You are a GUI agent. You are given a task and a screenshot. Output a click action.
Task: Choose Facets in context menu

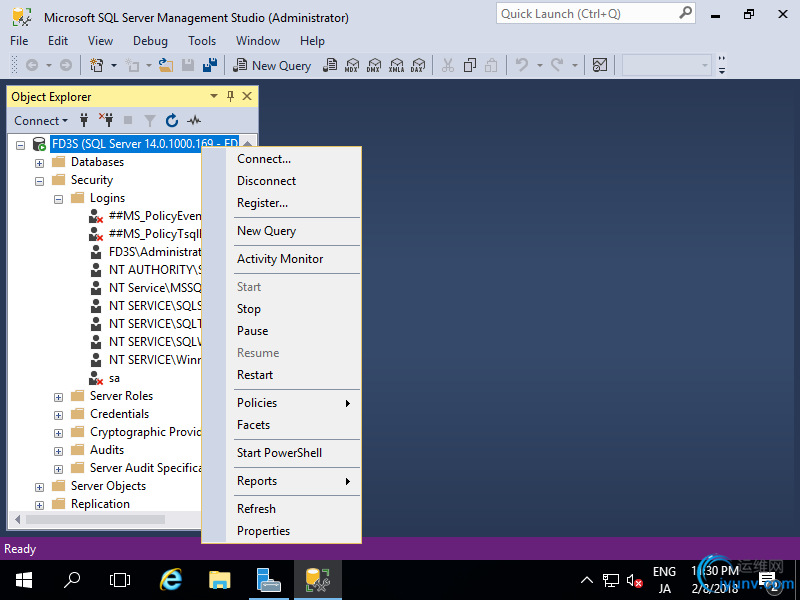[x=282, y=424]
